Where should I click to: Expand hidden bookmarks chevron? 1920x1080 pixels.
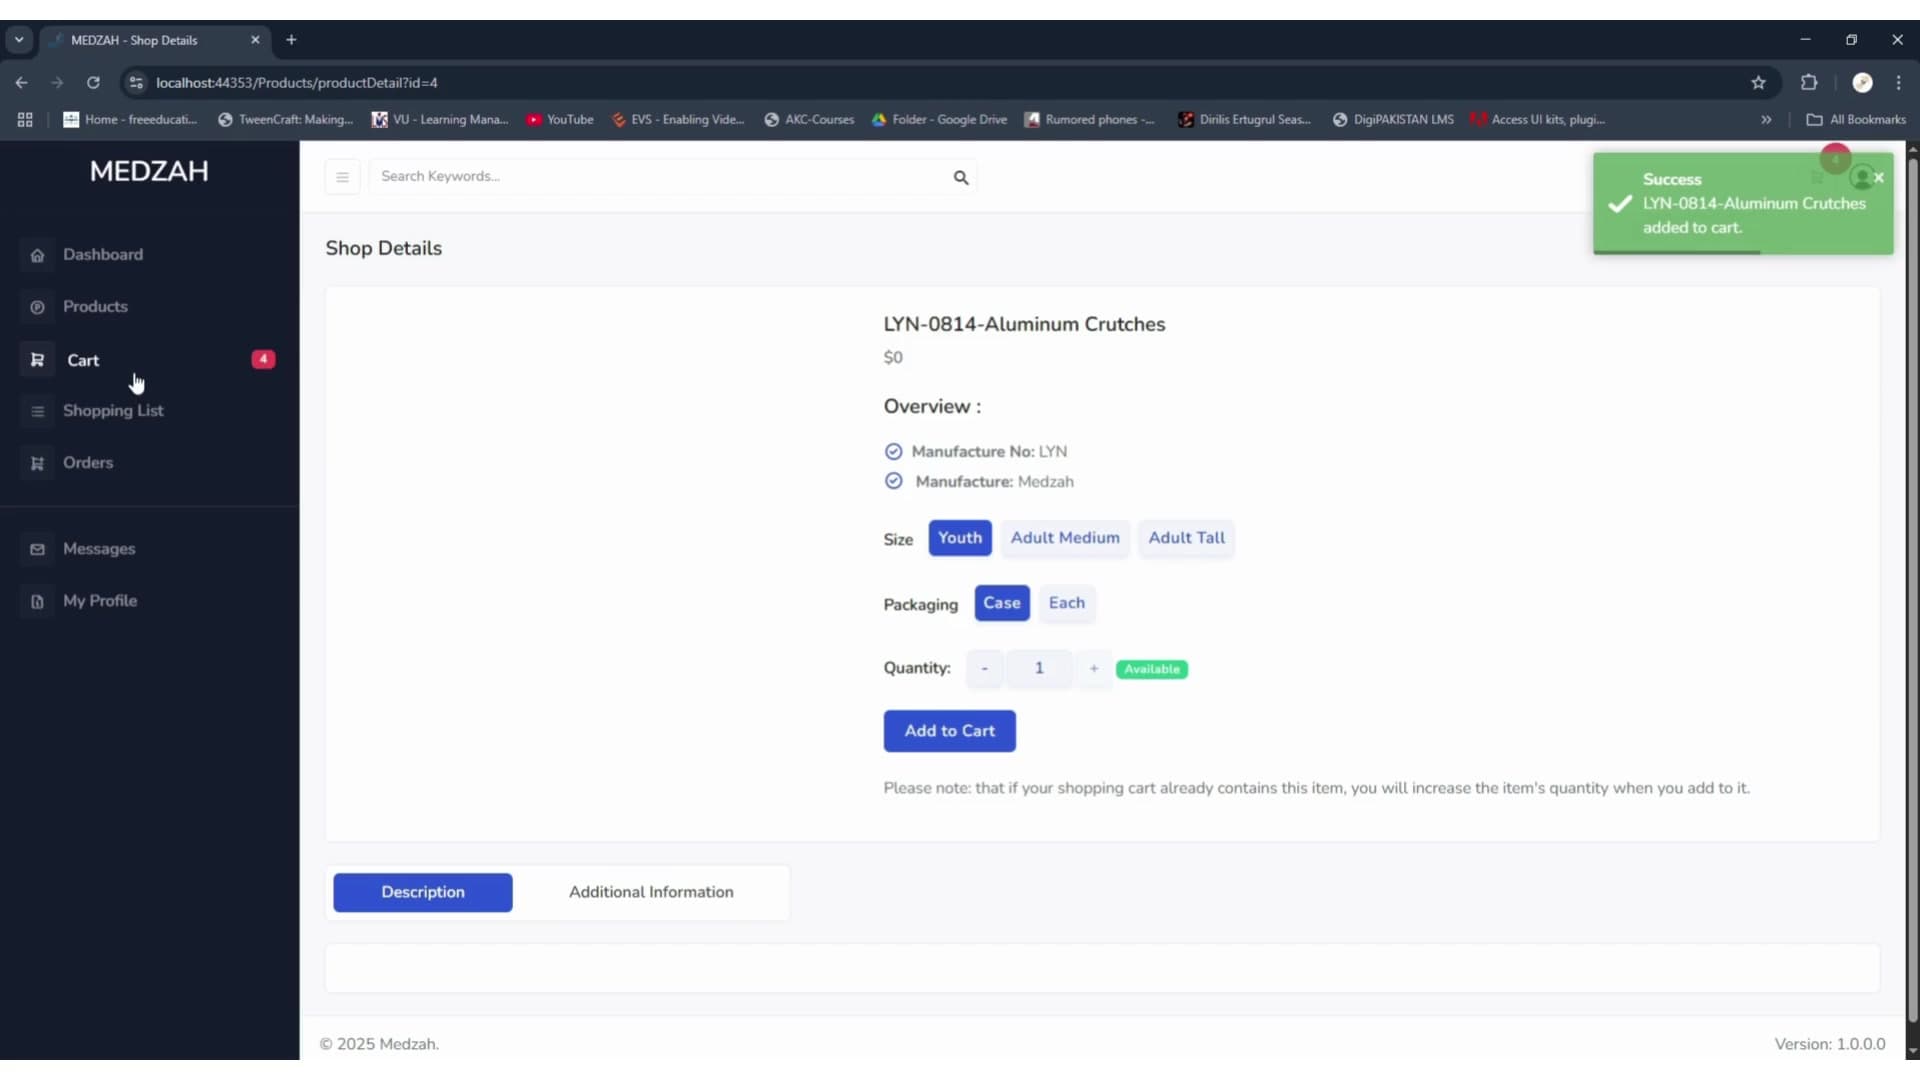(x=1766, y=119)
